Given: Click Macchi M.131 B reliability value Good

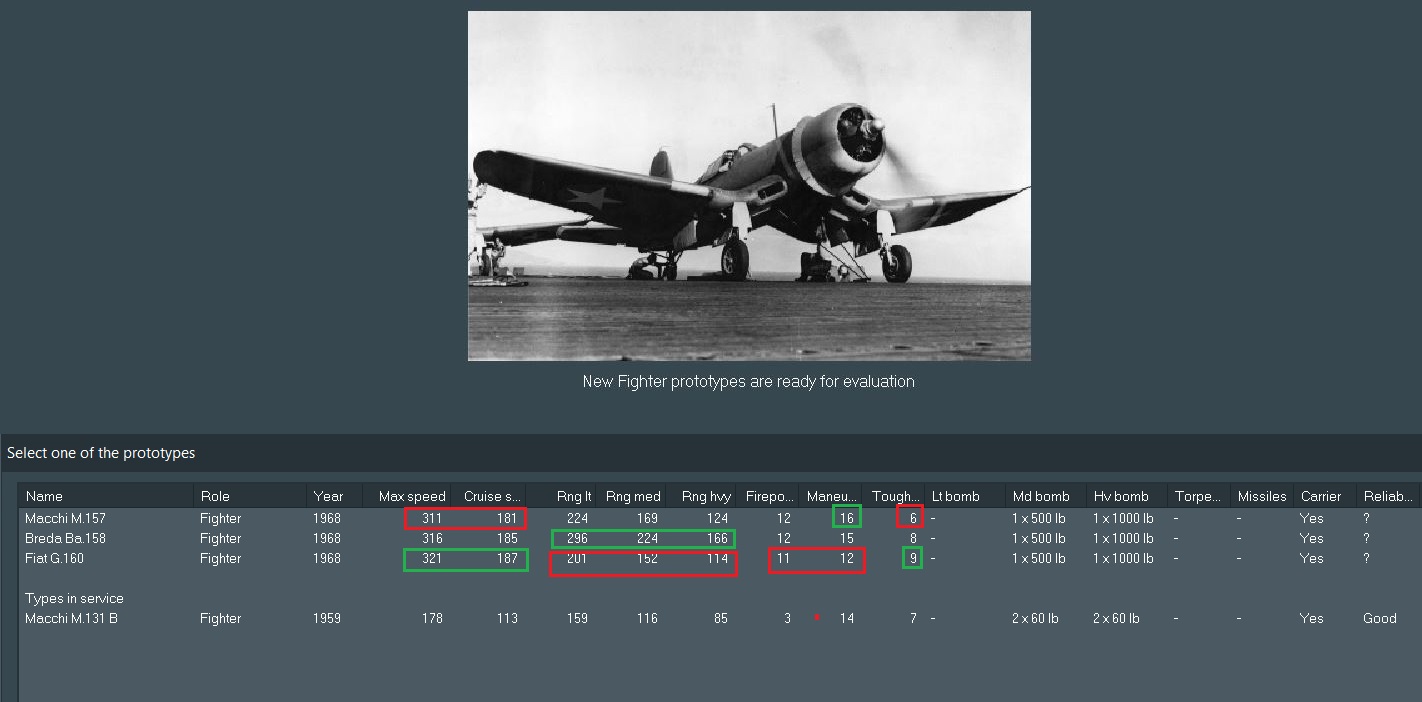Looking at the screenshot, I should coord(1379,619).
